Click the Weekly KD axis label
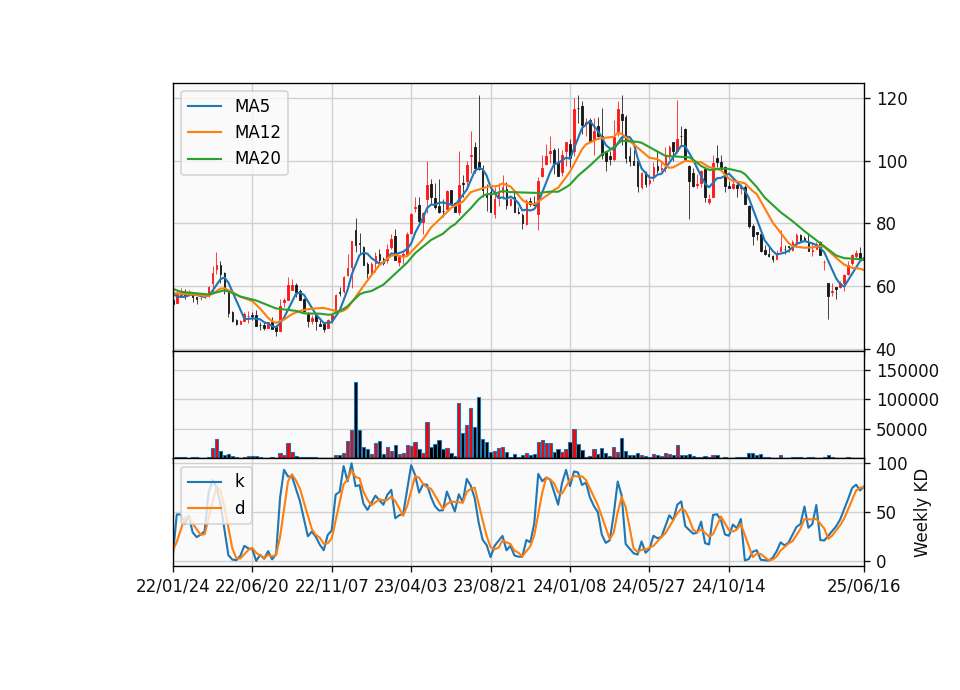The width and height of the screenshot is (960, 690). (921, 513)
